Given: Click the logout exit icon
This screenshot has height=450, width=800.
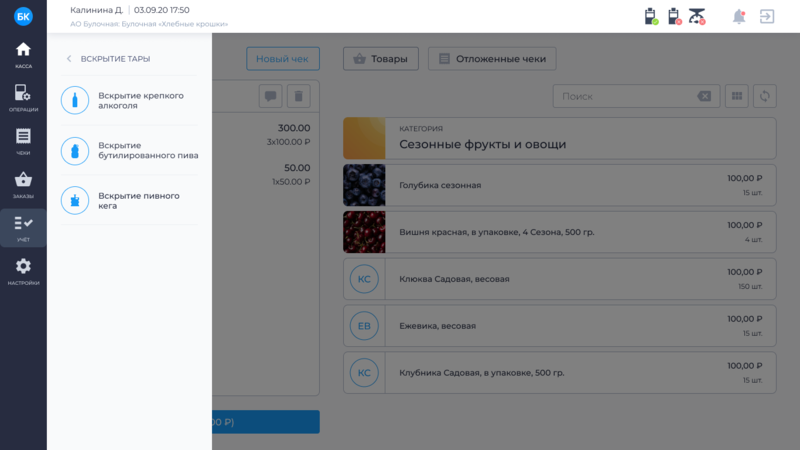Looking at the screenshot, I should click(x=767, y=16).
